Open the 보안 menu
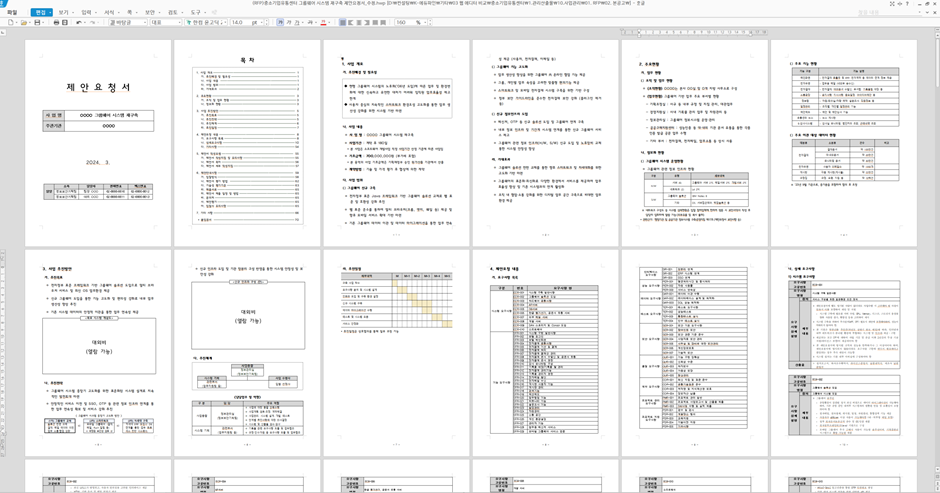Screen dimensions: 940x493 point(152,12)
